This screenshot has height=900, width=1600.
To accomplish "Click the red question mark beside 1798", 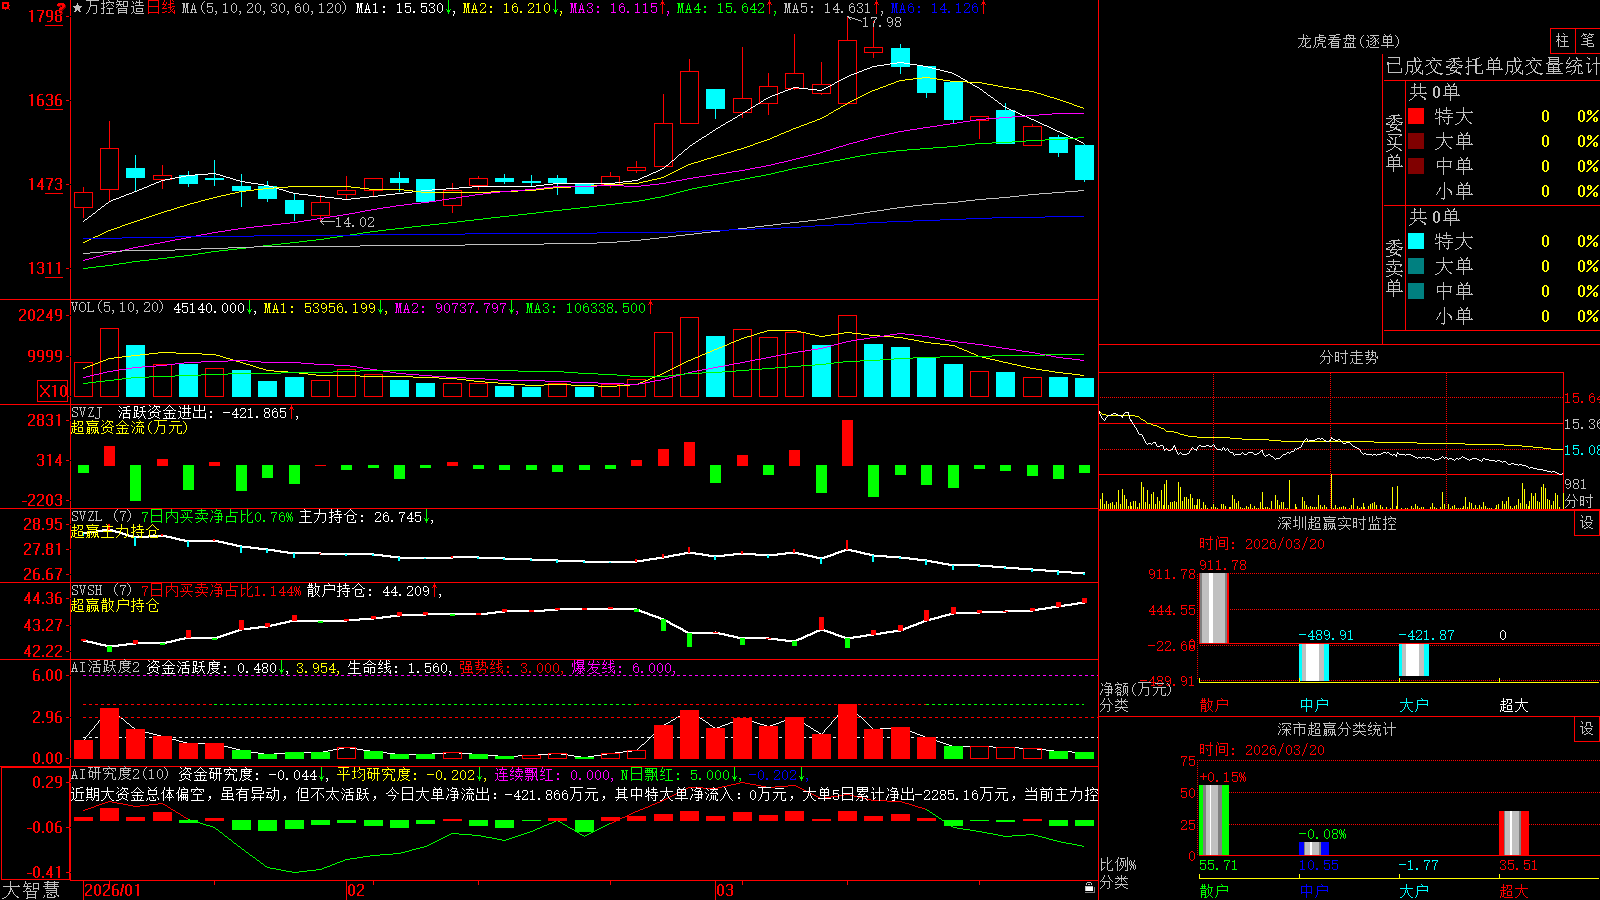I will click(x=62, y=8).
